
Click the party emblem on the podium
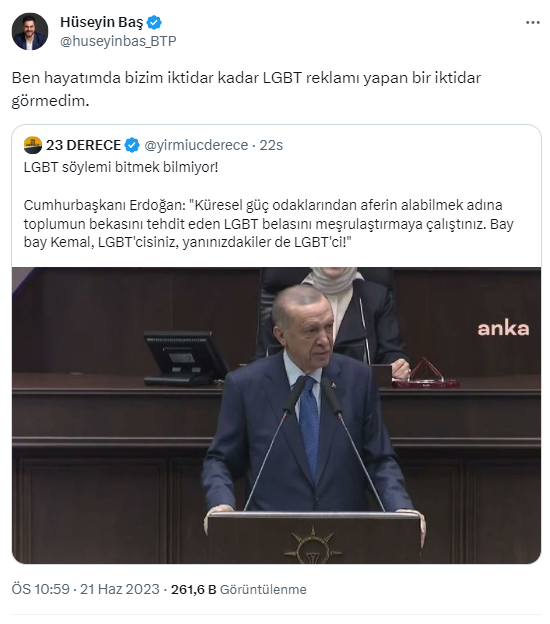coord(313,544)
